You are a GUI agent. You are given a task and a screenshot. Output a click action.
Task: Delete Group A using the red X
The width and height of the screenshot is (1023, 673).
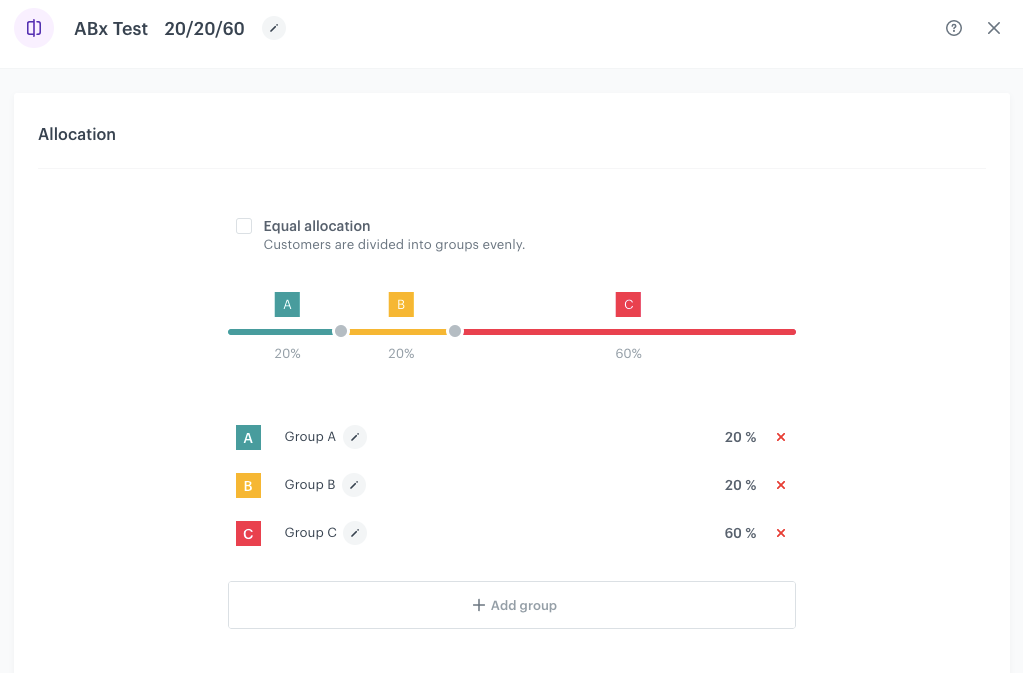(x=781, y=437)
